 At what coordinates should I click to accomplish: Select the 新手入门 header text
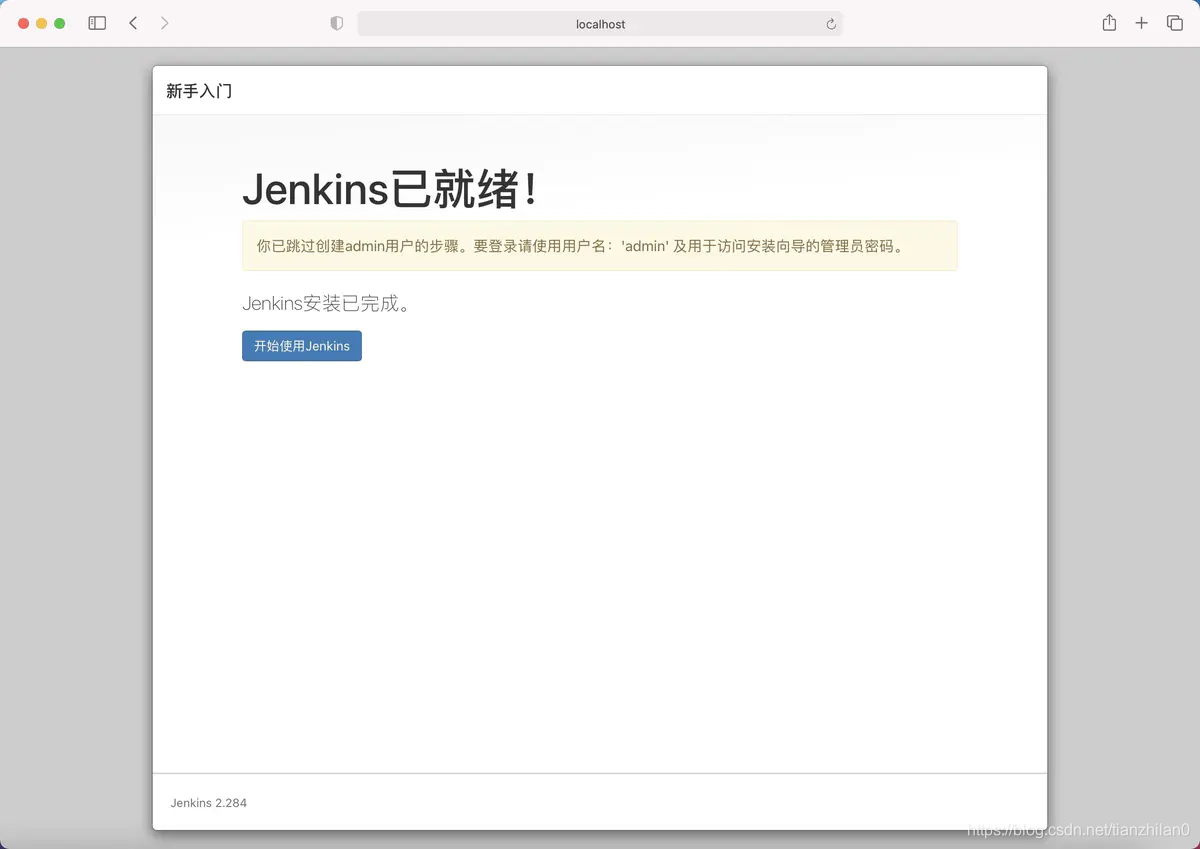click(x=199, y=91)
